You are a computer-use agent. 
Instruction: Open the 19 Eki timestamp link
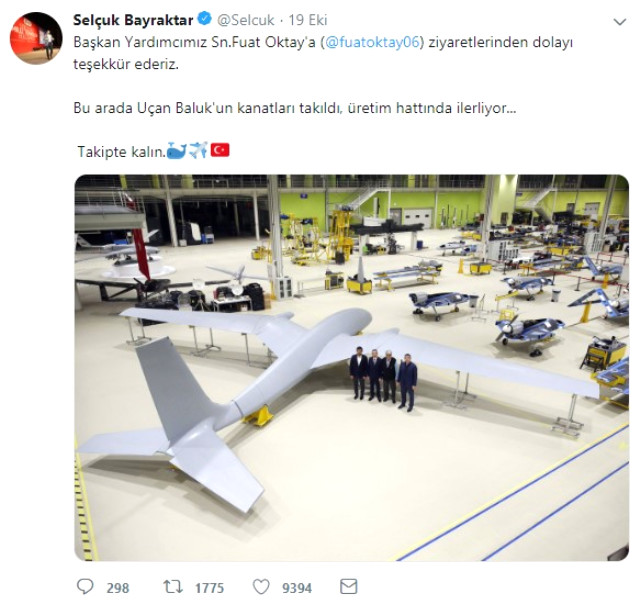(308, 20)
